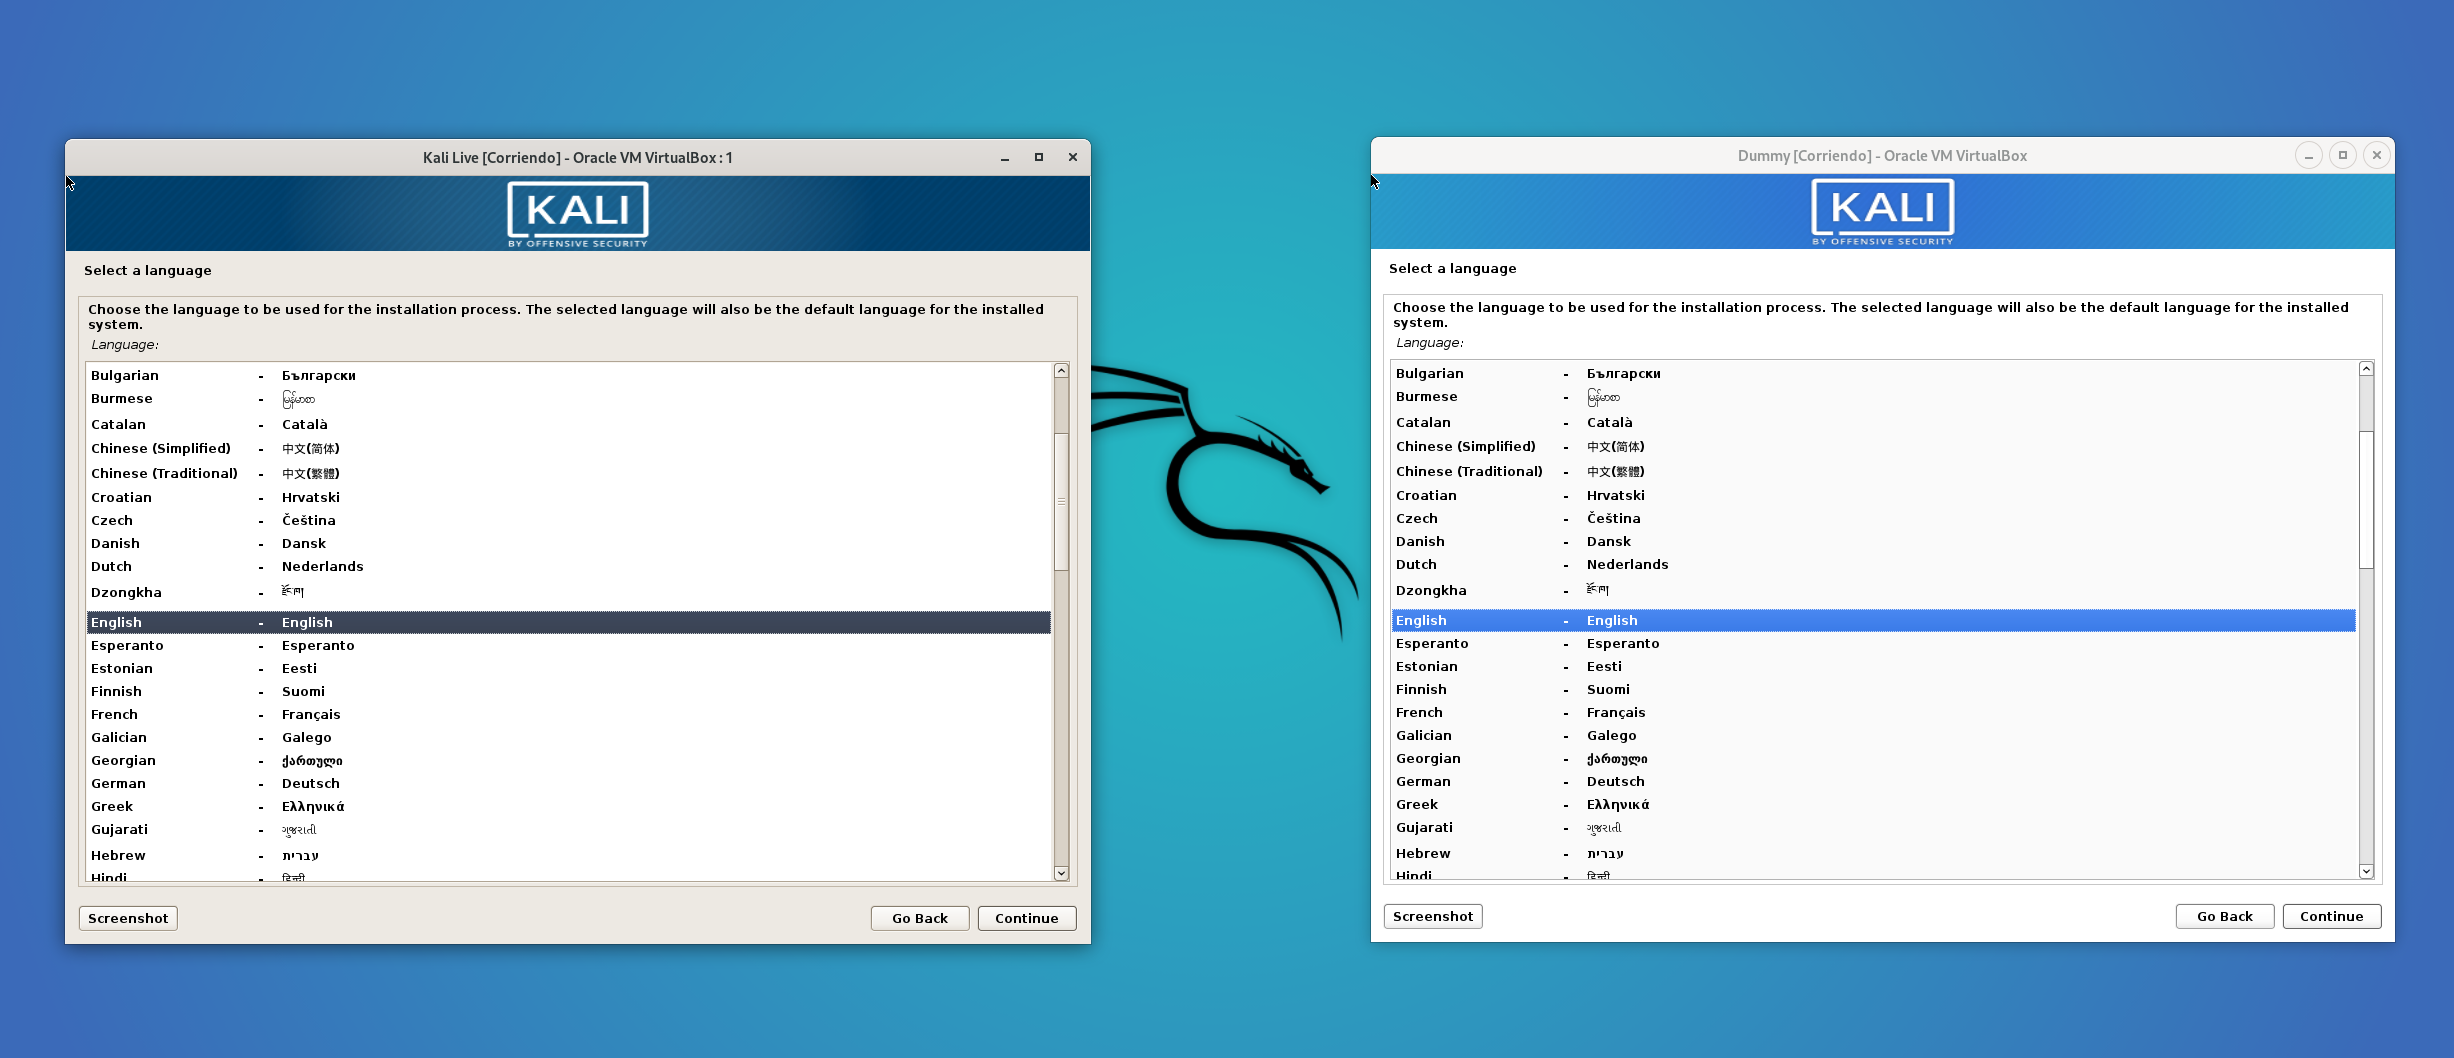Click Continue in the Dummy installer
This screenshot has height=1058, width=2454.
tap(2331, 915)
